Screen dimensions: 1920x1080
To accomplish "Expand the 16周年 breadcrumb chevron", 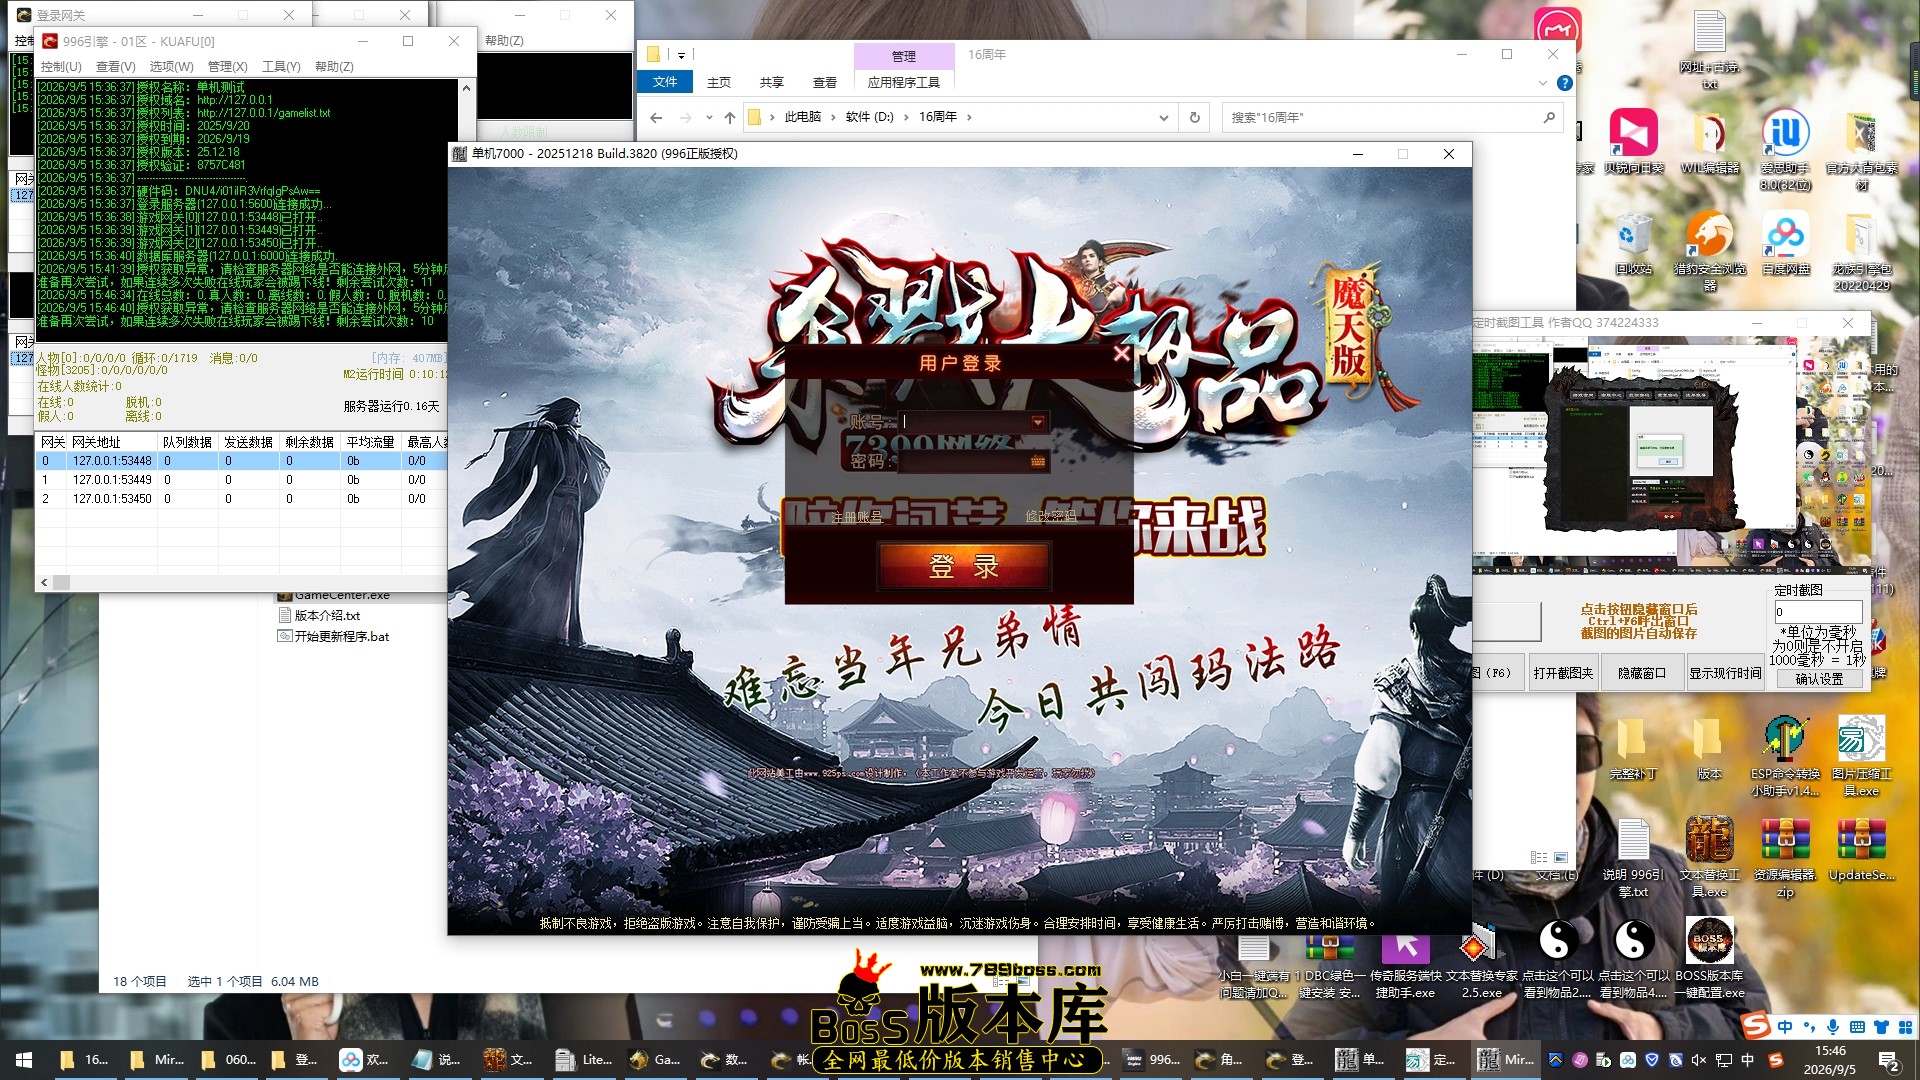I will click(968, 117).
